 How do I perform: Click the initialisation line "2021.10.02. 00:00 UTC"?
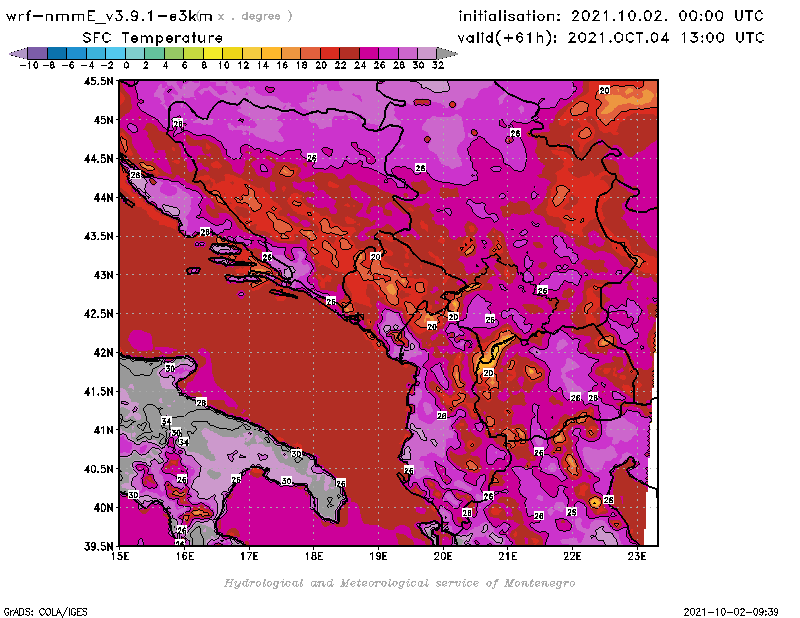pyautogui.click(x=667, y=16)
